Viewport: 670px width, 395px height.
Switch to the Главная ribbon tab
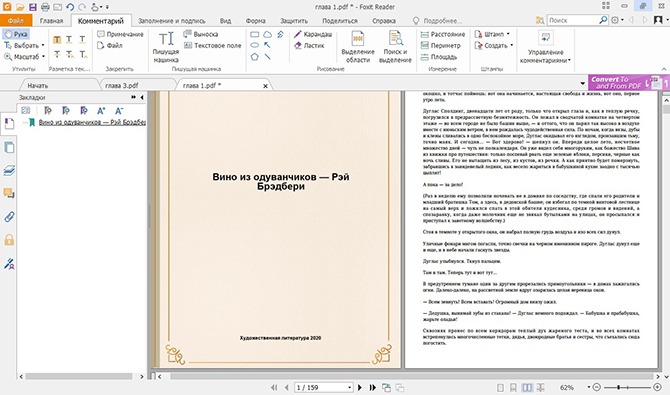click(51, 21)
